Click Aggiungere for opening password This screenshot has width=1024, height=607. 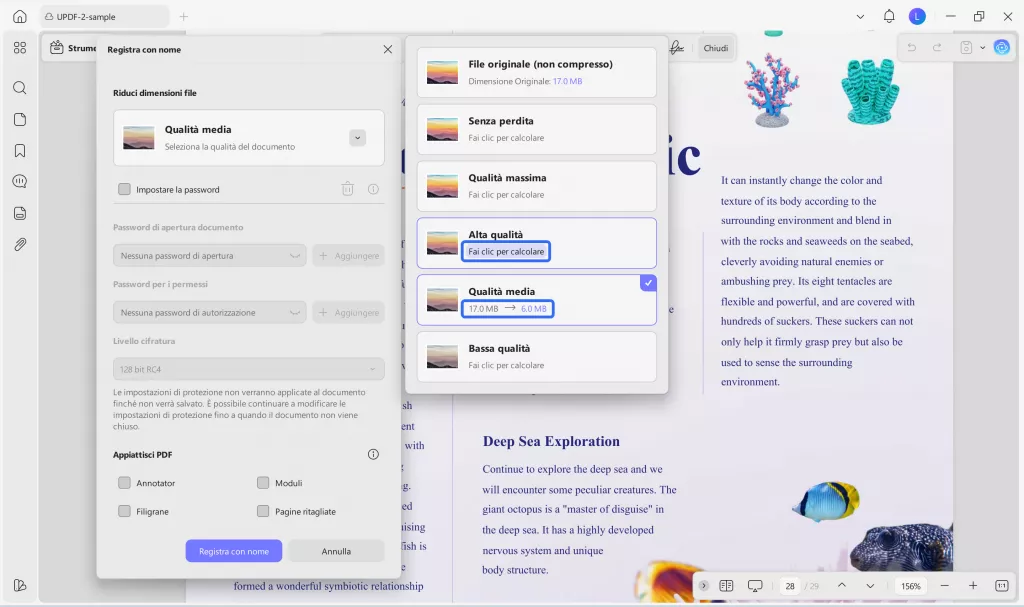349,255
